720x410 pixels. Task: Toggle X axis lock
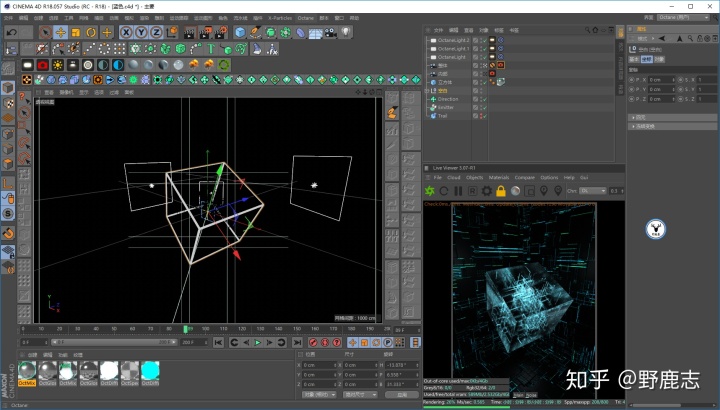click(x=126, y=32)
